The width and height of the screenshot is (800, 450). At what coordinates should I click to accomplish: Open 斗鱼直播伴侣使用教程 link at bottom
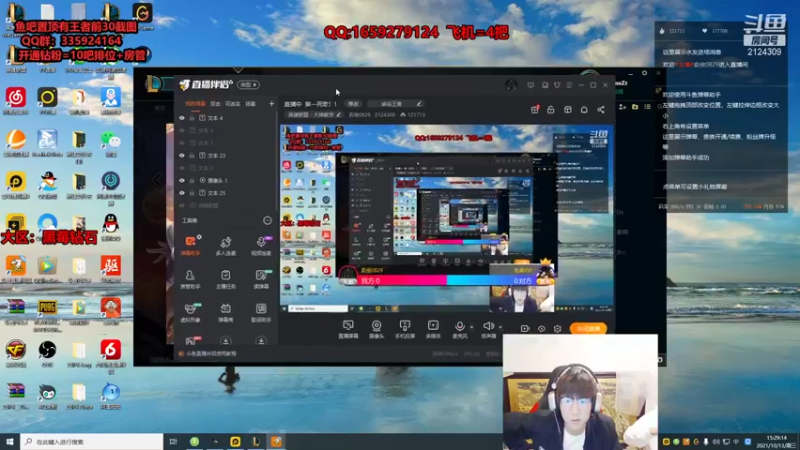211,354
